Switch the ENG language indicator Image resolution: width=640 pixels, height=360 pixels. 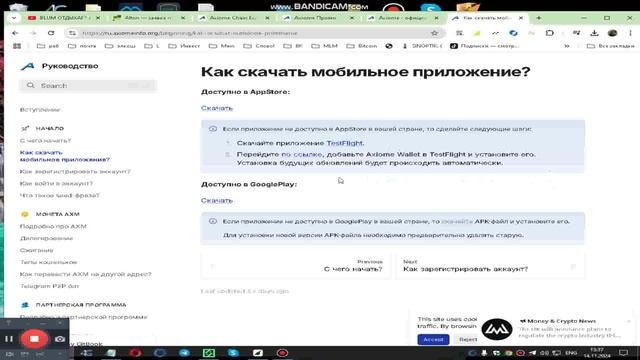point(571,353)
